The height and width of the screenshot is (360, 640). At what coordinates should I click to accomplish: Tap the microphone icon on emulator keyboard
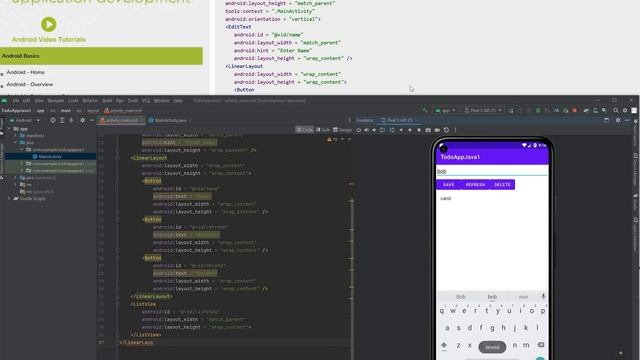[x=543, y=296]
